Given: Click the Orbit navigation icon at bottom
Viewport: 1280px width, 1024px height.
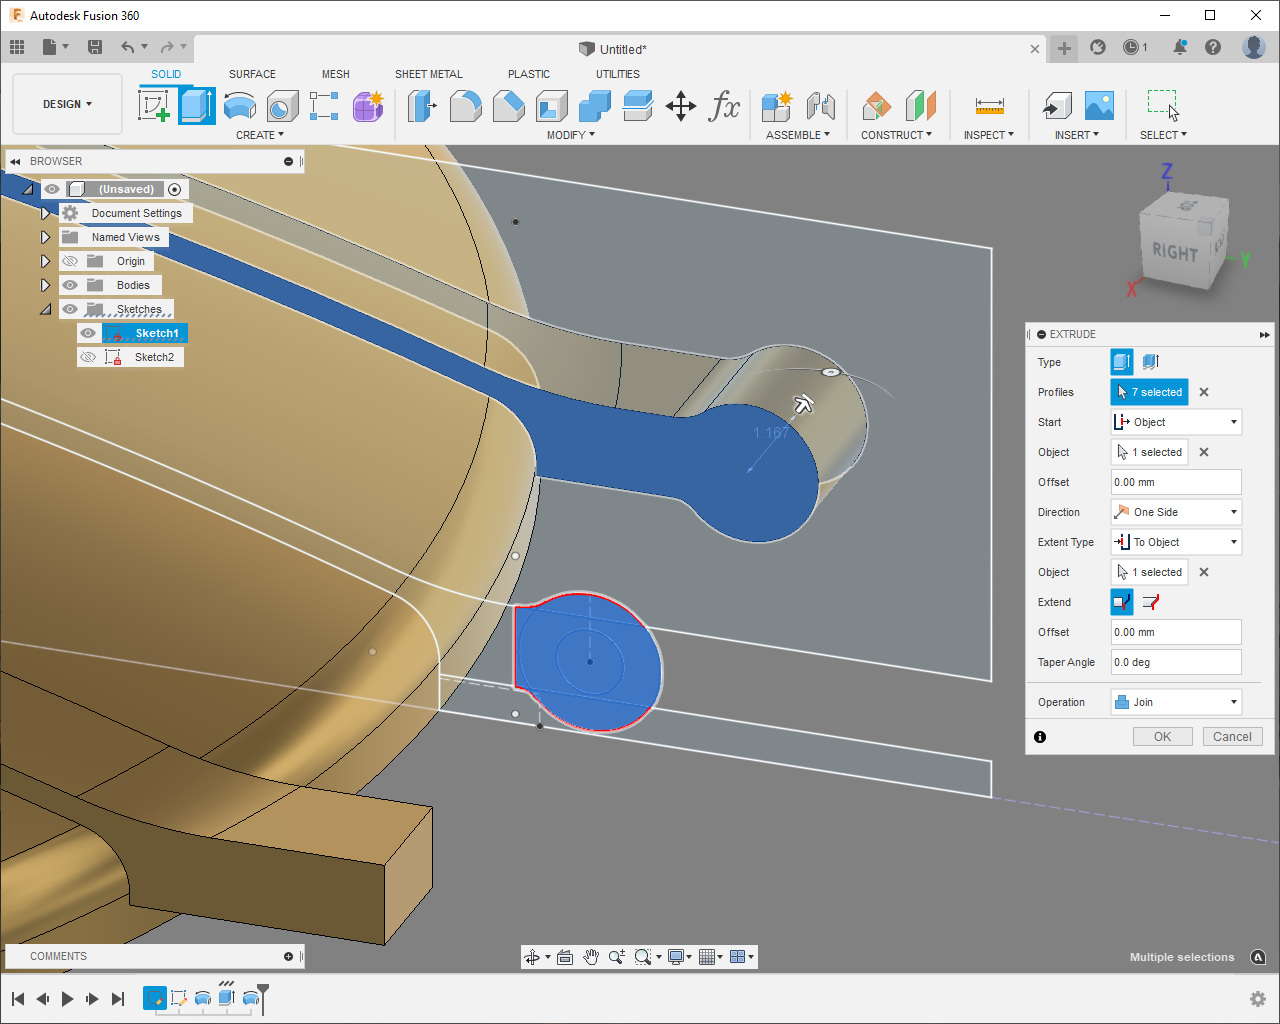Looking at the screenshot, I should click(533, 957).
